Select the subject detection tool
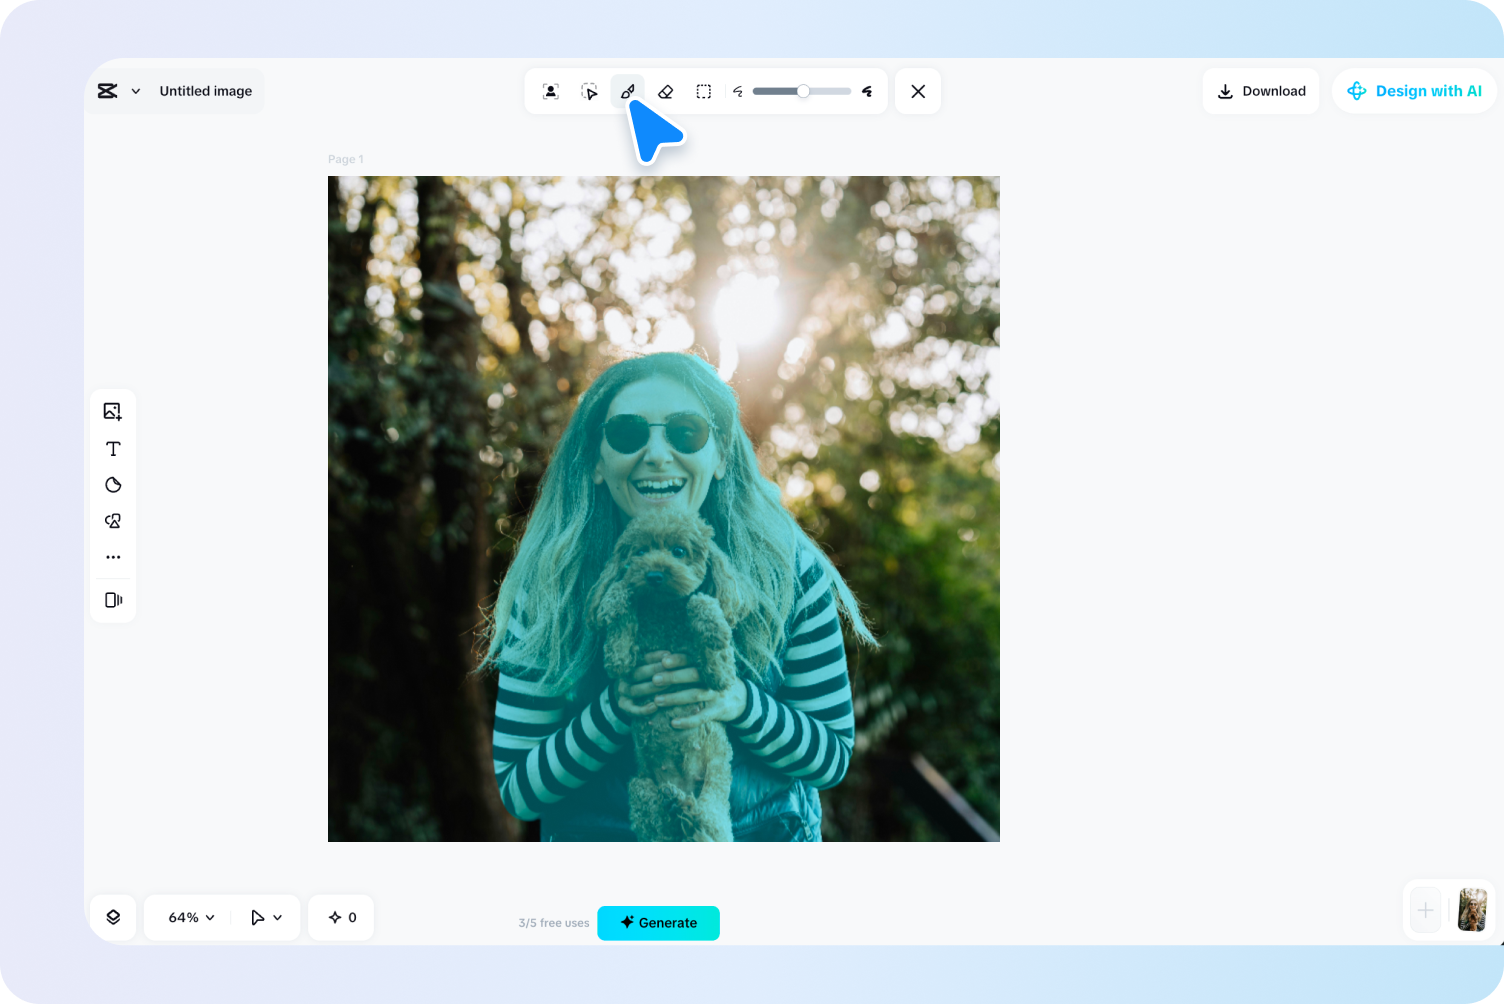1504x1004 pixels. click(550, 91)
